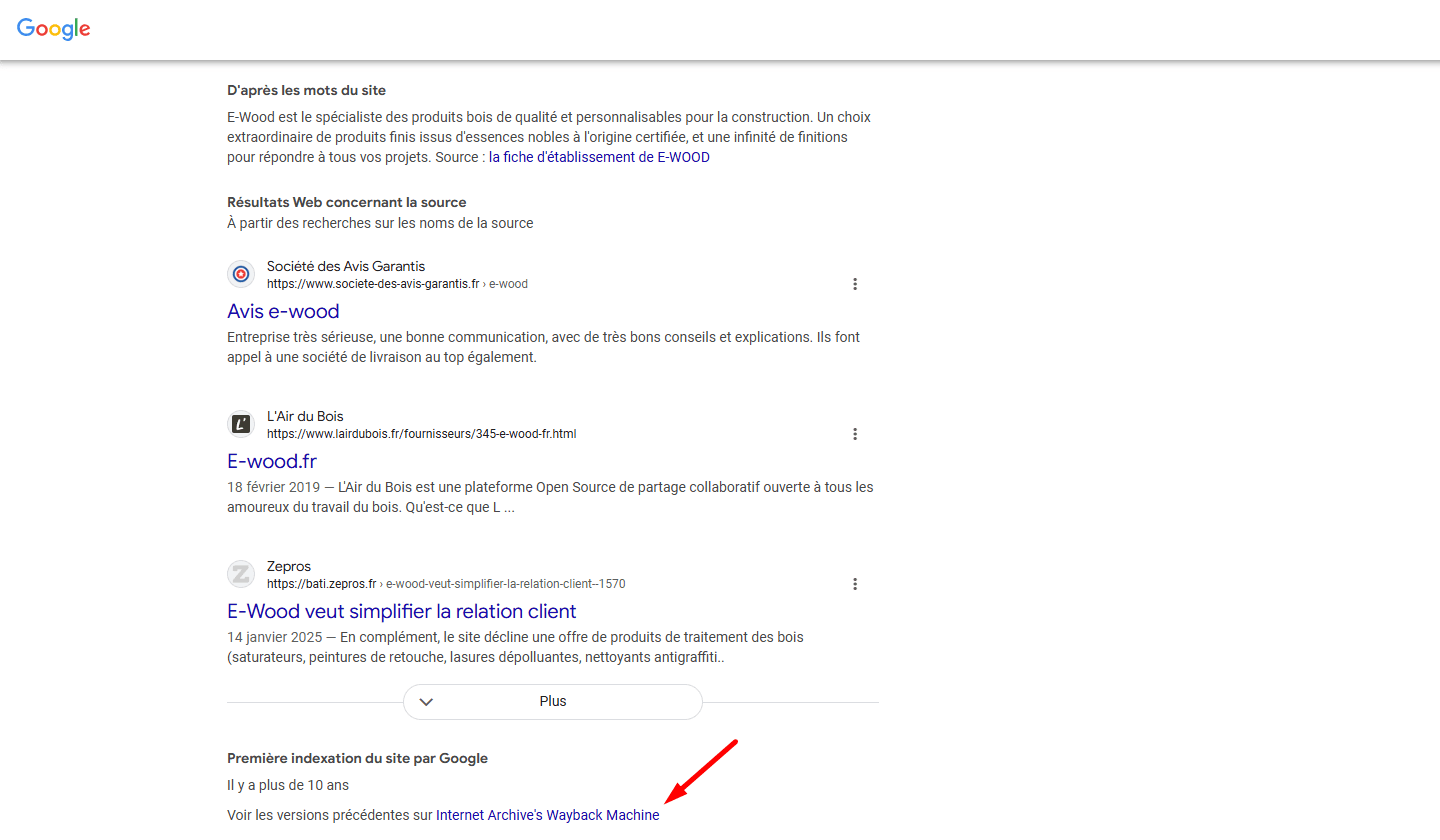The height and width of the screenshot is (840, 1440).
Task: Click the Société des Avis Garantis site name
Action: 346,266
